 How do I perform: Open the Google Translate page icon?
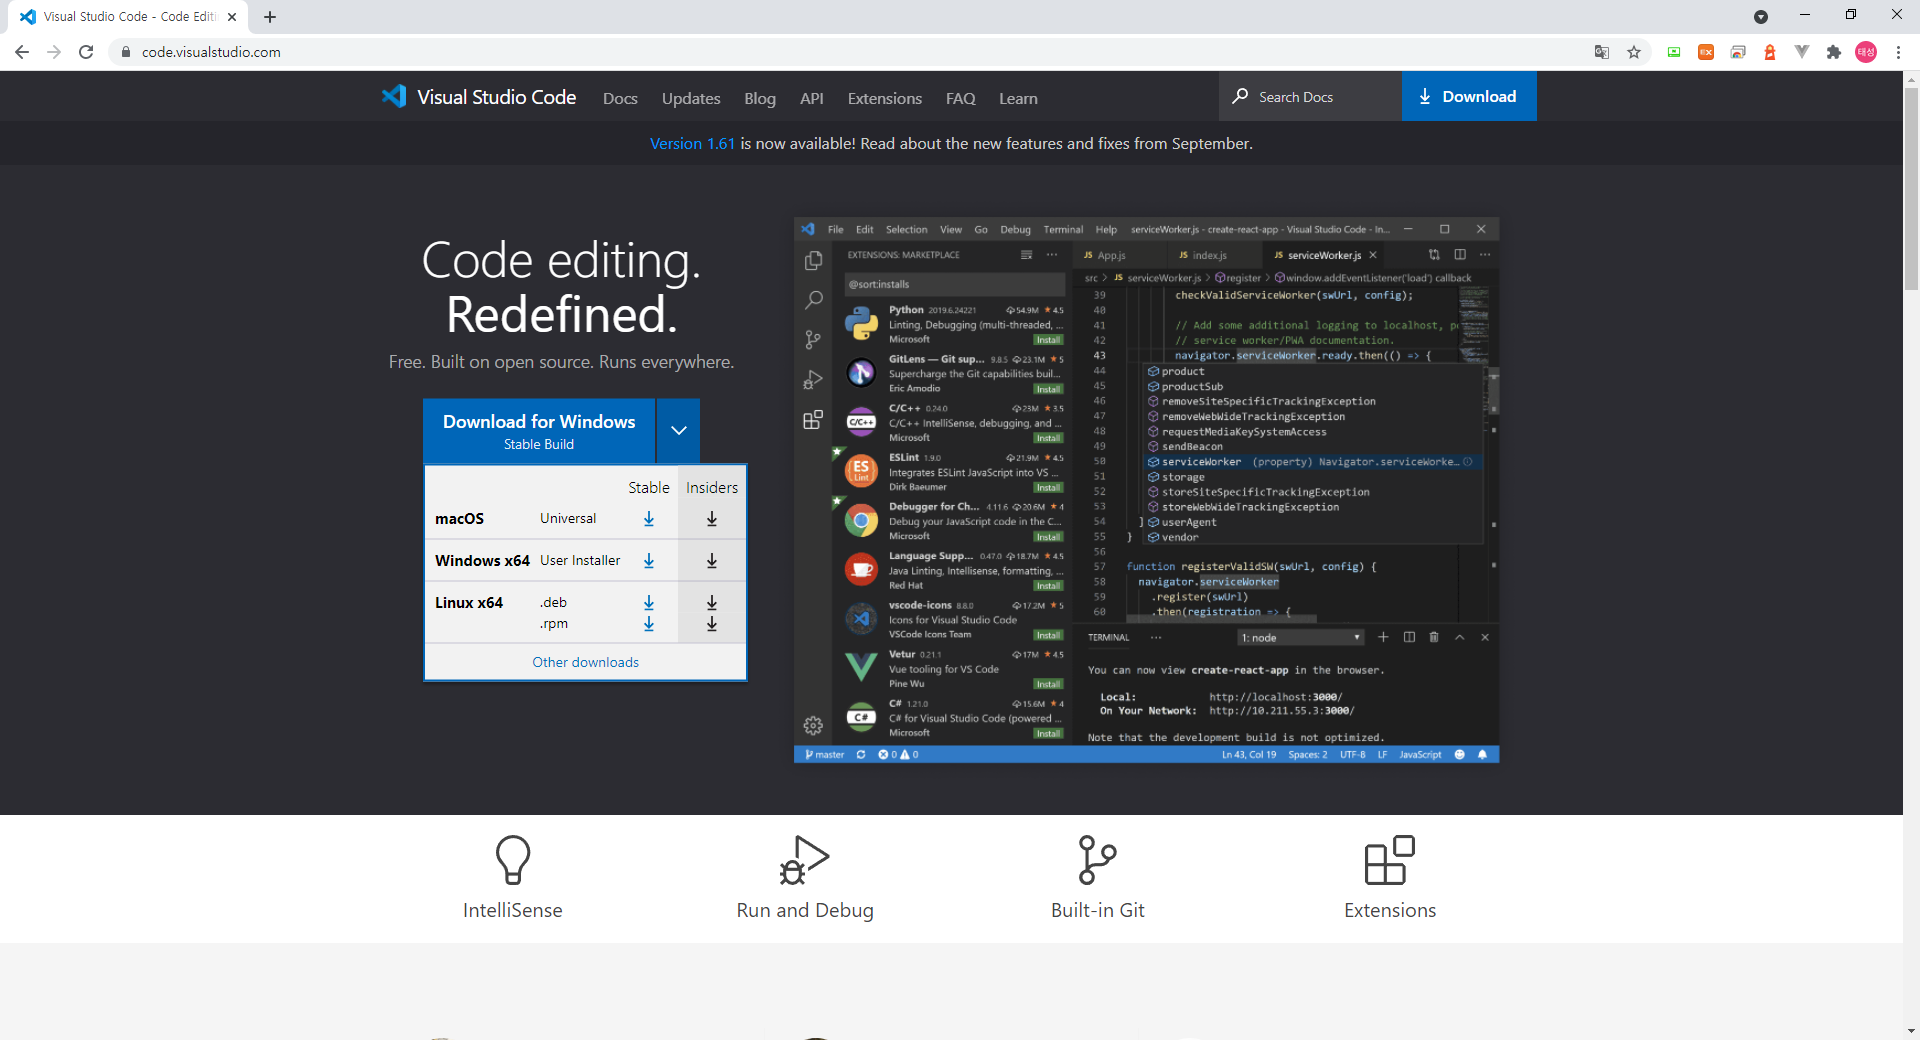[x=1602, y=52]
